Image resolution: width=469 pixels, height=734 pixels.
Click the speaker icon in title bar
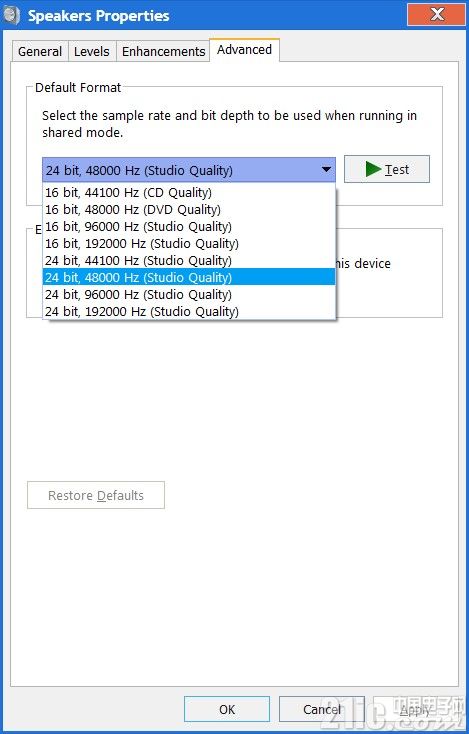pos(11,15)
